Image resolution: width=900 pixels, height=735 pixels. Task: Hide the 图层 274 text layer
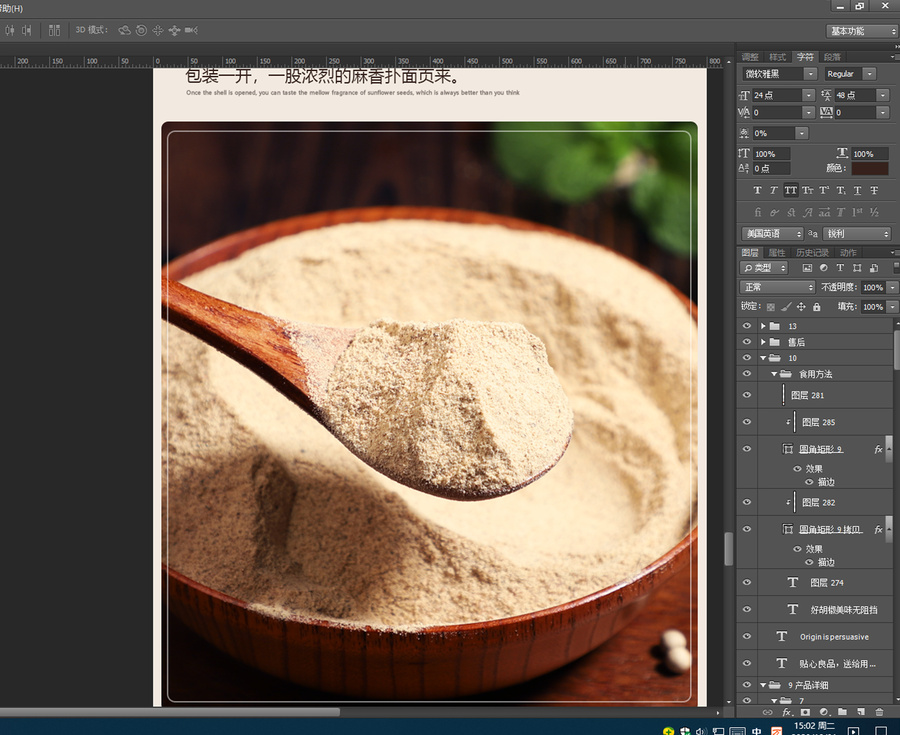747,582
